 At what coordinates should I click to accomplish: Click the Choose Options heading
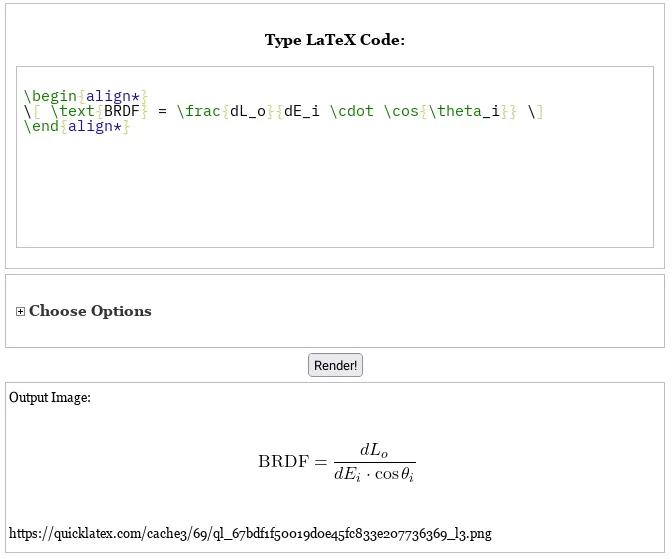pos(90,311)
